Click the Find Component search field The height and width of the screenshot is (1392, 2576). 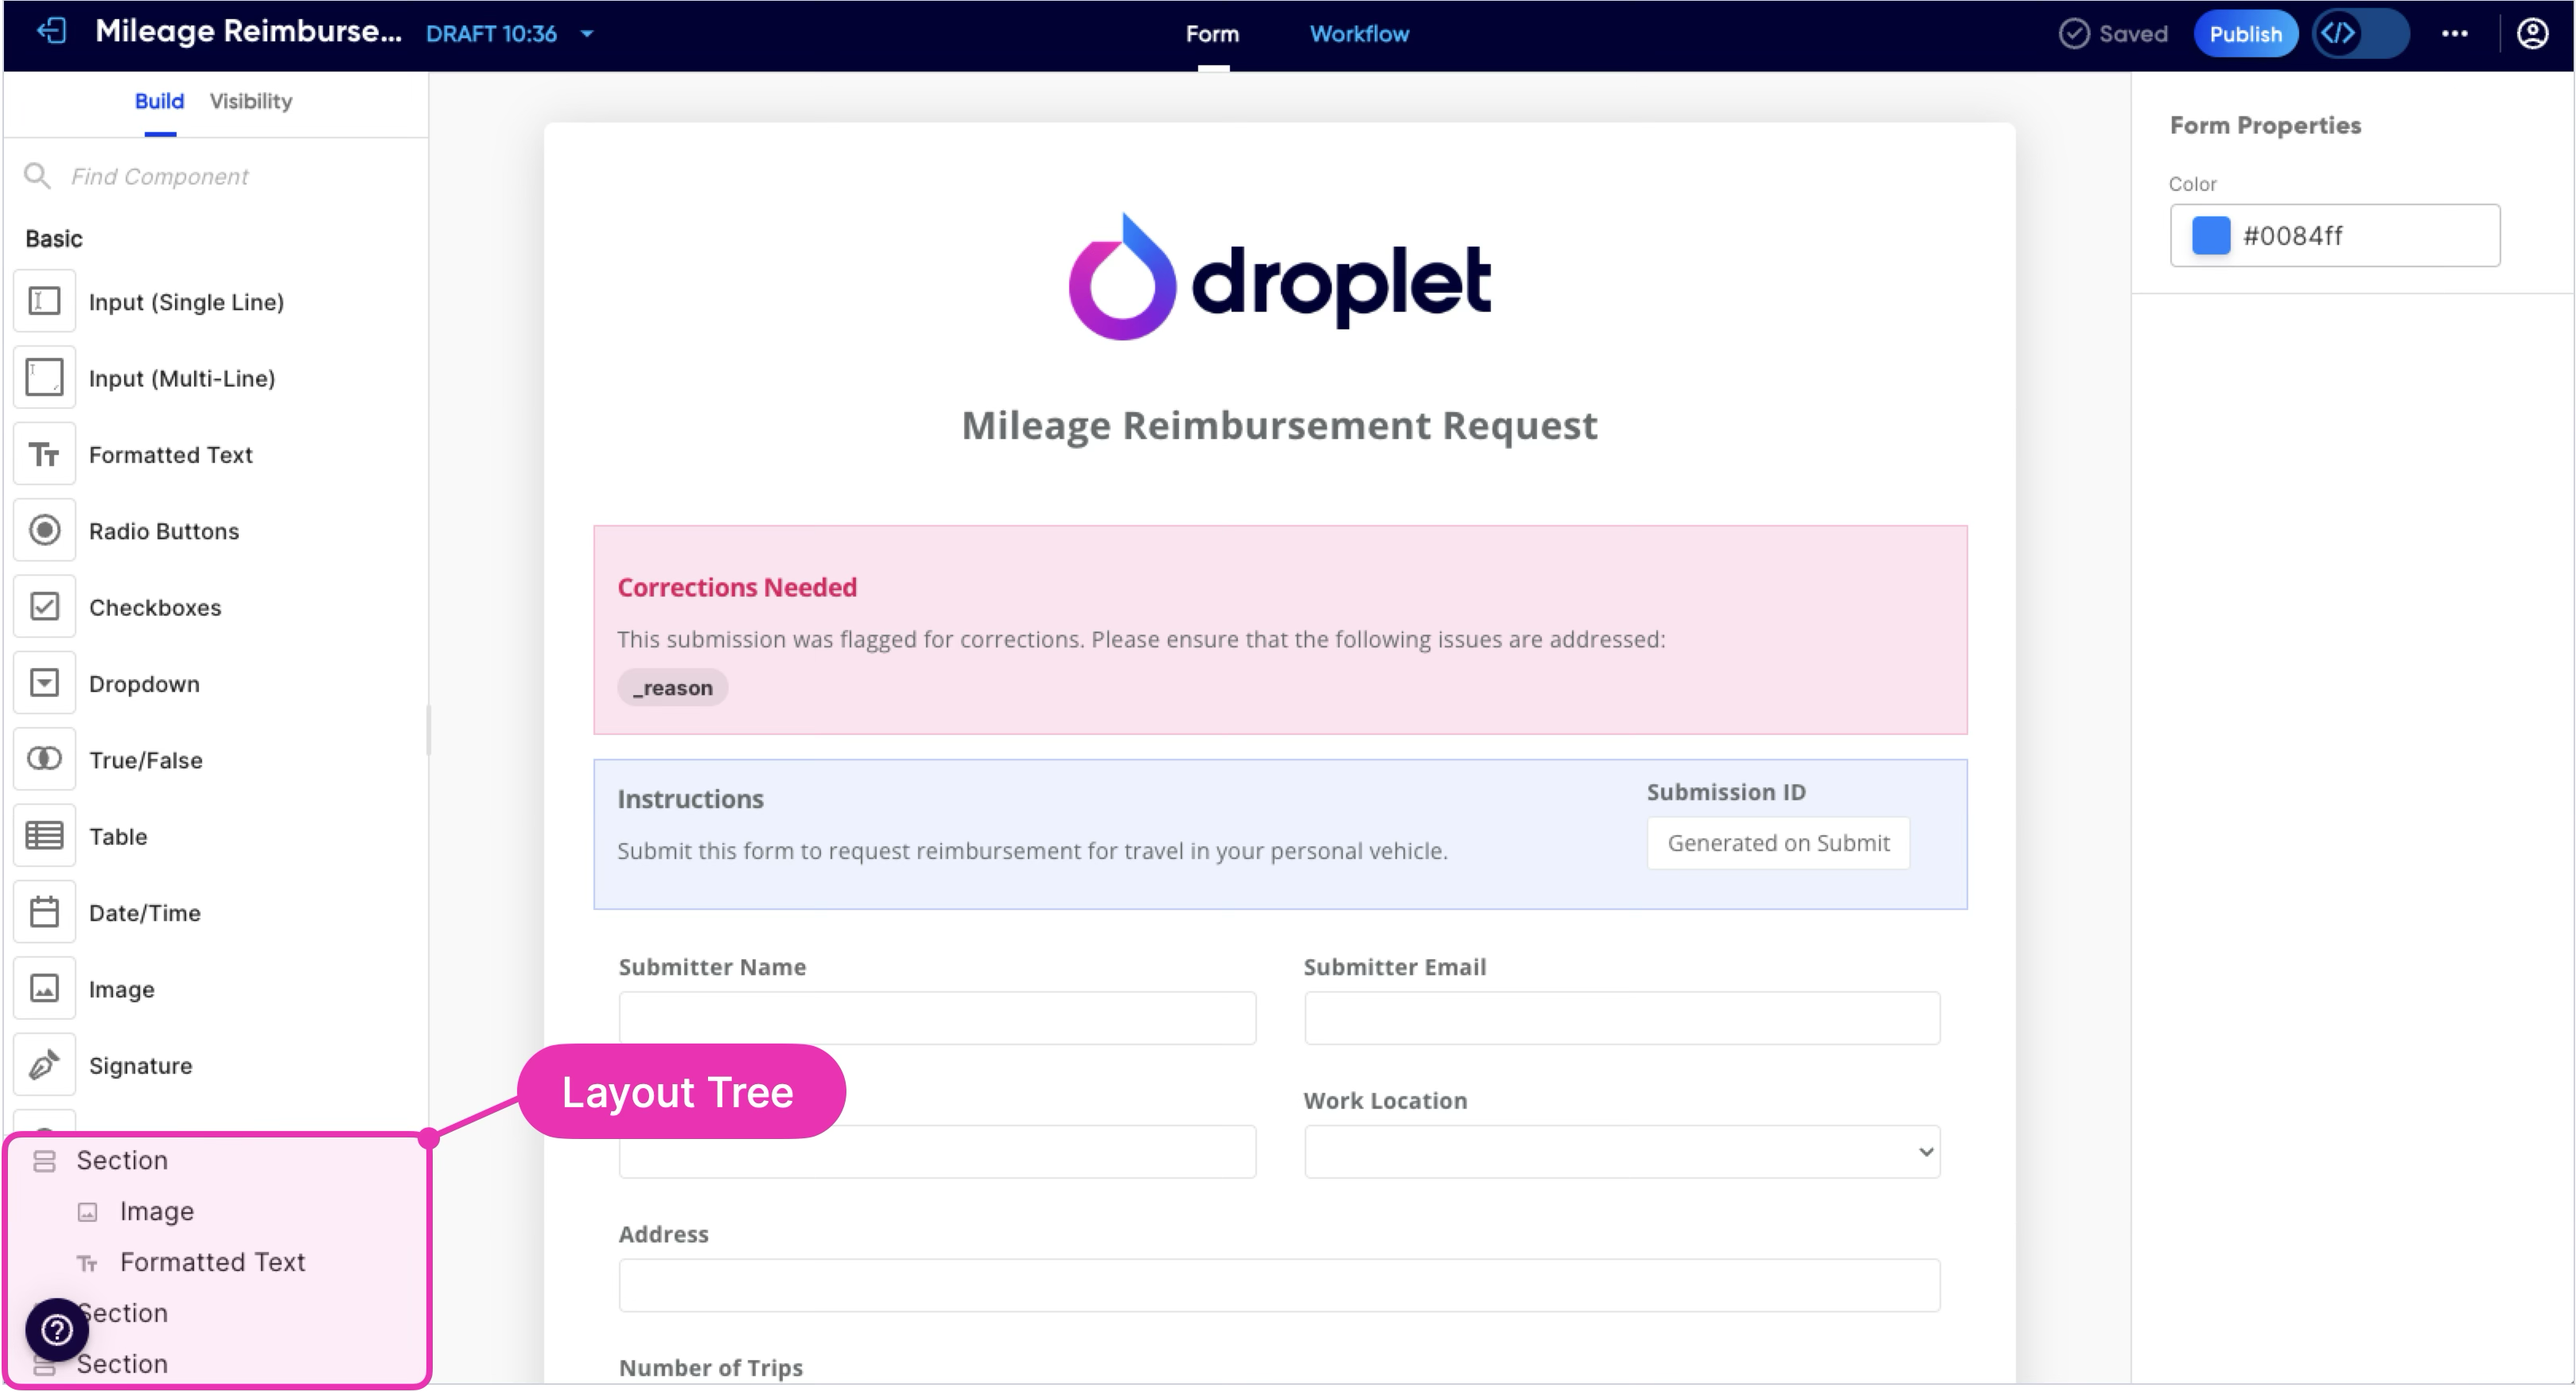tap(230, 177)
